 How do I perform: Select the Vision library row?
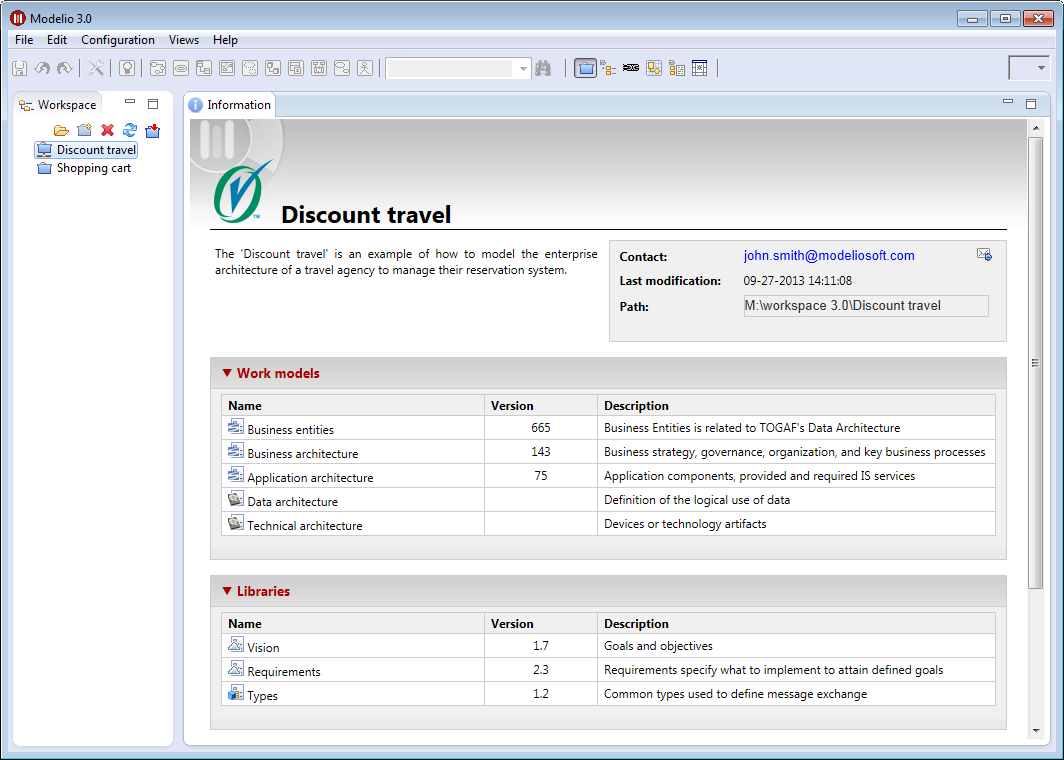point(609,646)
